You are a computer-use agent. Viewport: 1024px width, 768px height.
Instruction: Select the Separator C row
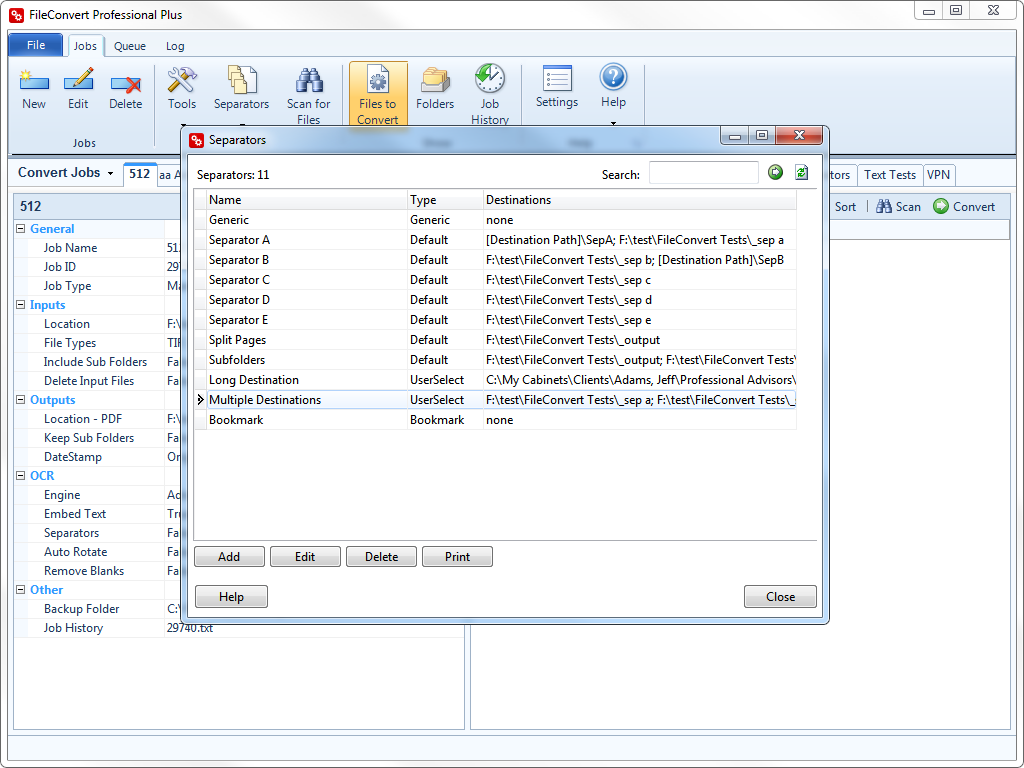click(495, 280)
